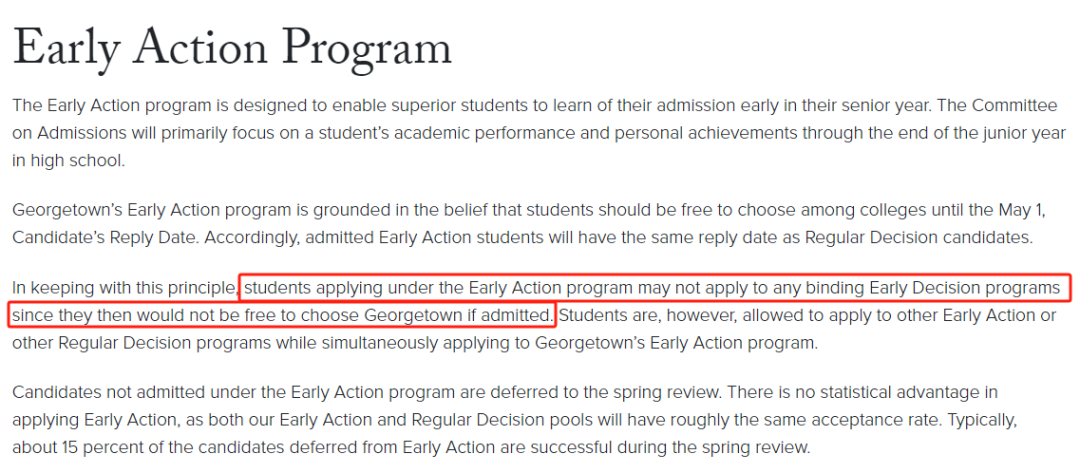Click "in high school." ending the first paragraph
The height and width of the screenshot is (473, 1080).
pos(69,160)
